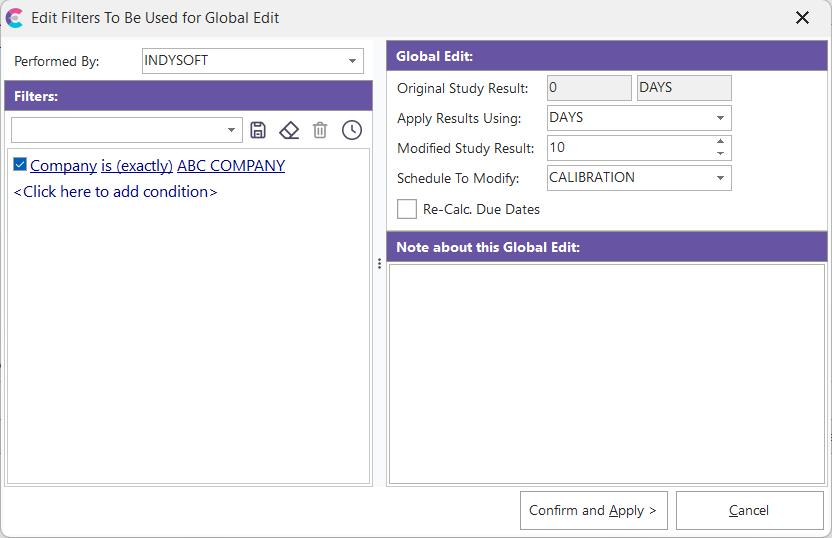Image resolution: width=832 pixels, height=538 pixels.
Task: Click here to add condition link
Action: pos(115,191)
